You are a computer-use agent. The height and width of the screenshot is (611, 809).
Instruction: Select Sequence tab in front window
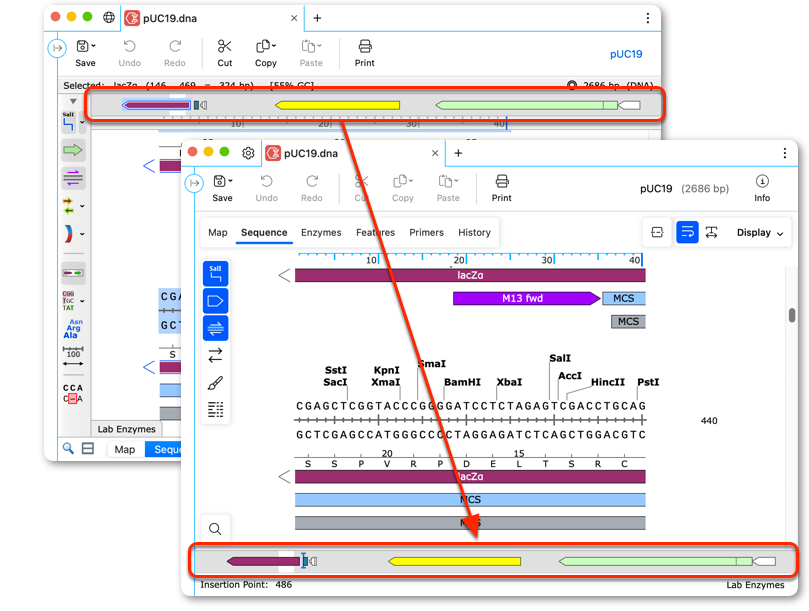click(x=264, y=233)
